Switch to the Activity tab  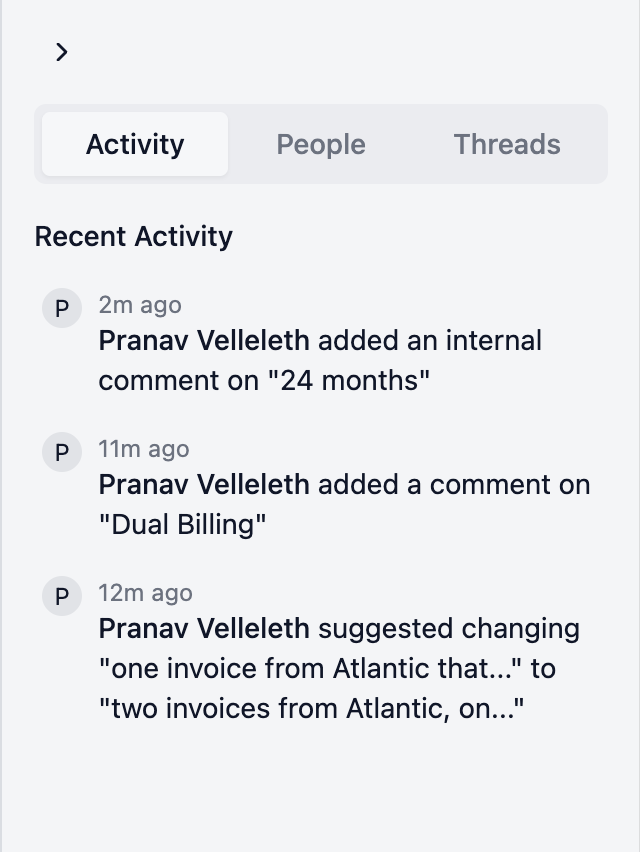(x=135, y=144)
